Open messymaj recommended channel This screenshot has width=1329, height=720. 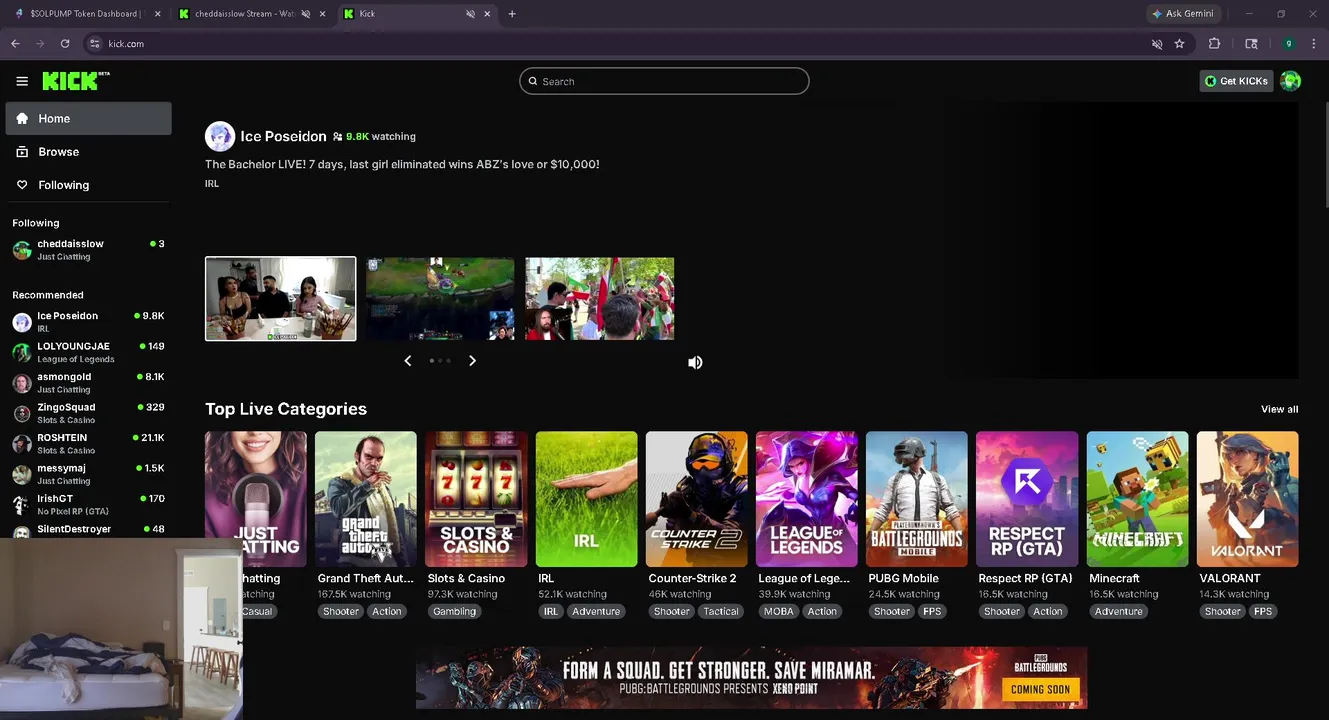click(x=88, y=474)
